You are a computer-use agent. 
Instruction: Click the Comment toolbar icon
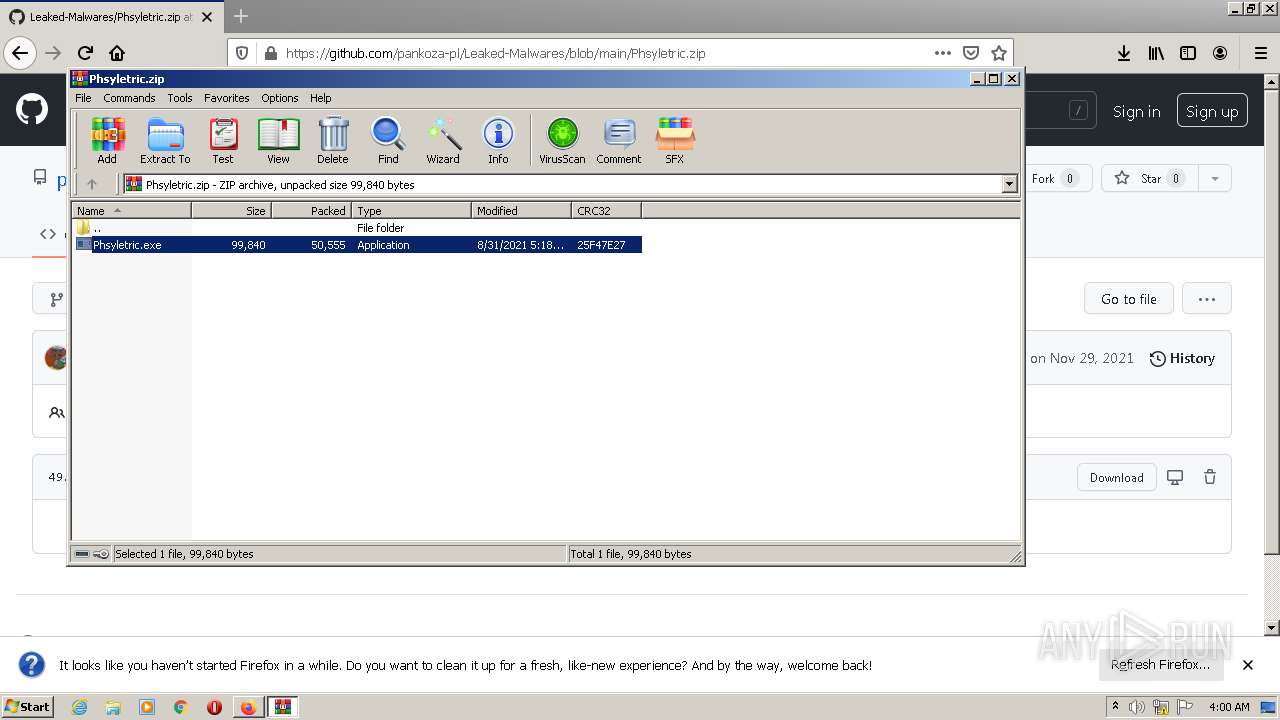[619, 140]
